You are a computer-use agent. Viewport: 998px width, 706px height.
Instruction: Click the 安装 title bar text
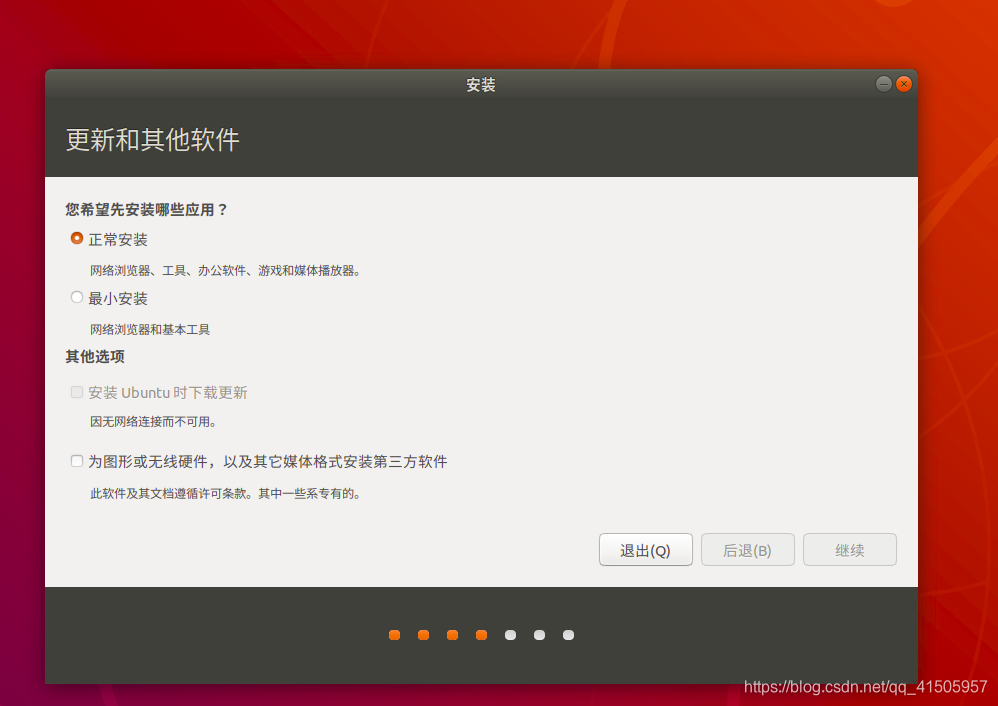tap(481, 84)
